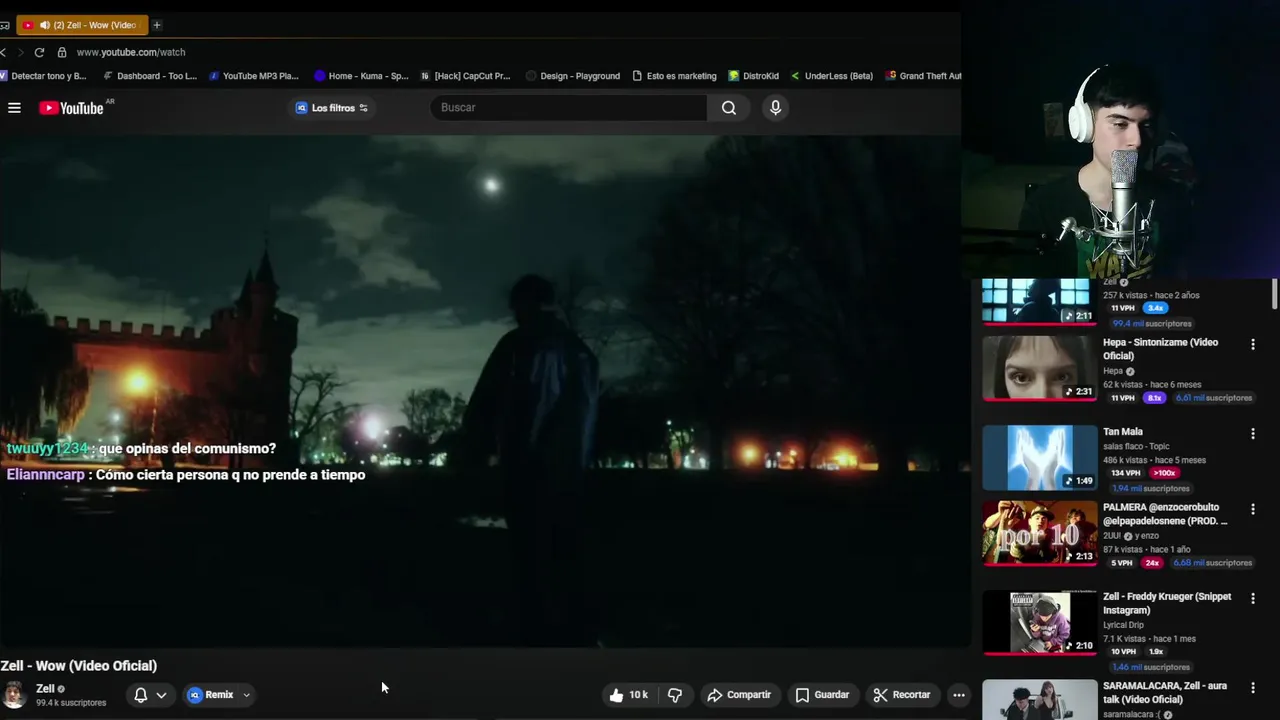The width and height of the screenshot is (1280, 720).
Task: Open the Grand Theft Auto bookmark
Action: (x=924, y=76)
